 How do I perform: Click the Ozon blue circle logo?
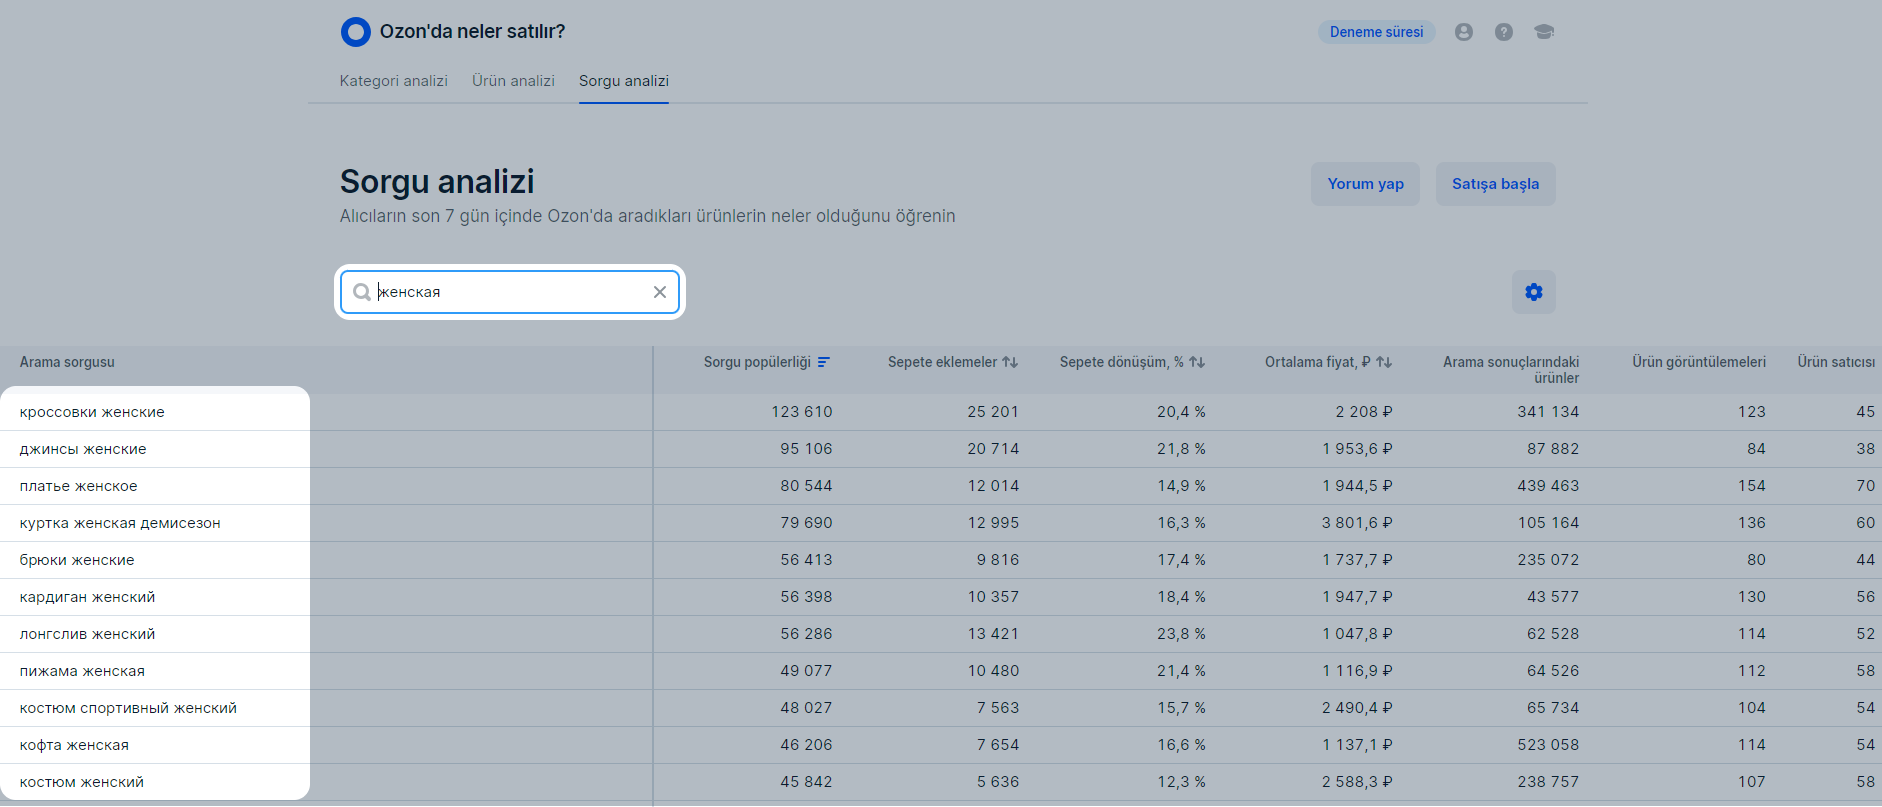click(355, 32)
